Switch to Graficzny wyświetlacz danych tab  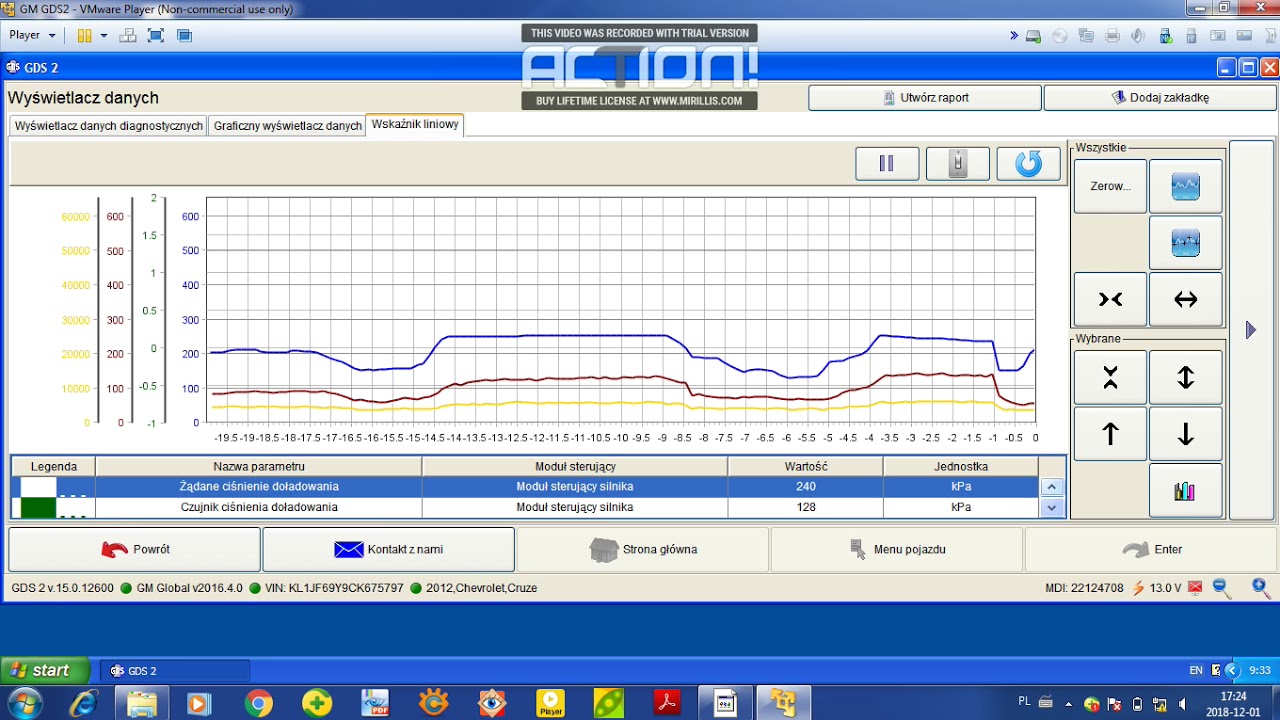tap(287, 126)
